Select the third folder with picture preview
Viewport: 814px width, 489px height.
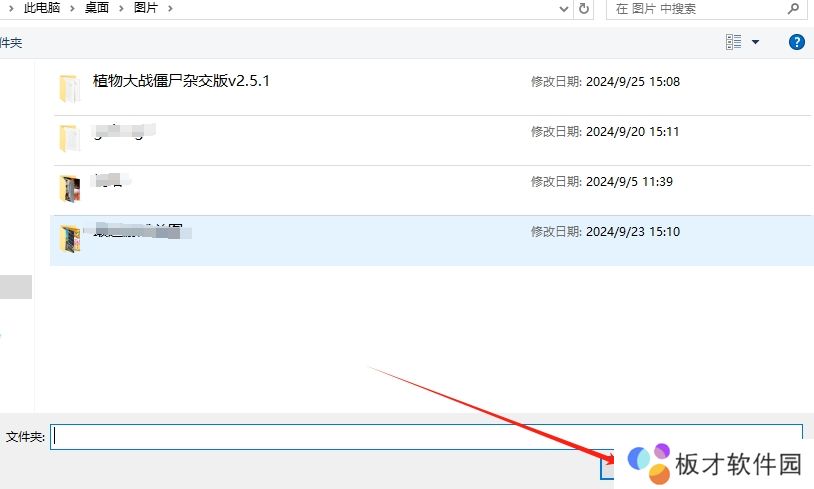coord(69,188)
